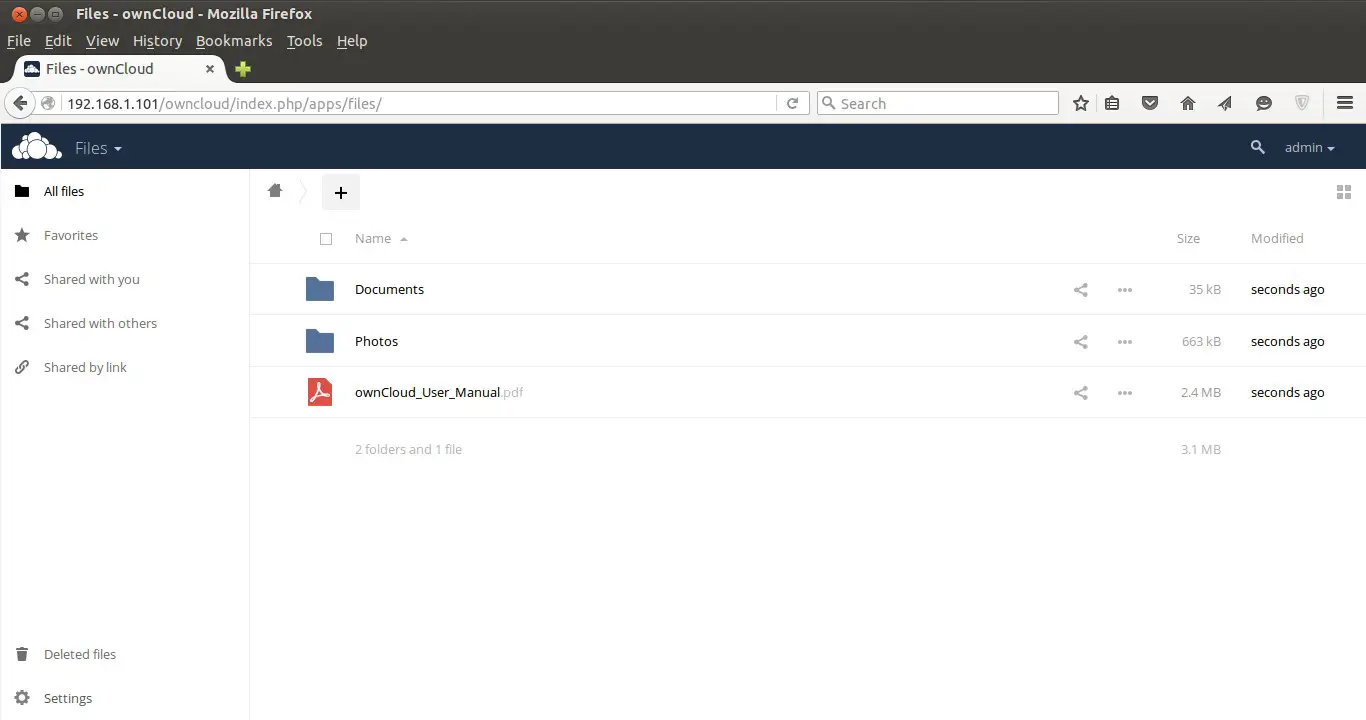Click the 2.4 MB size value
This screenshot has height=720, width=1366.
point(1200,392)
